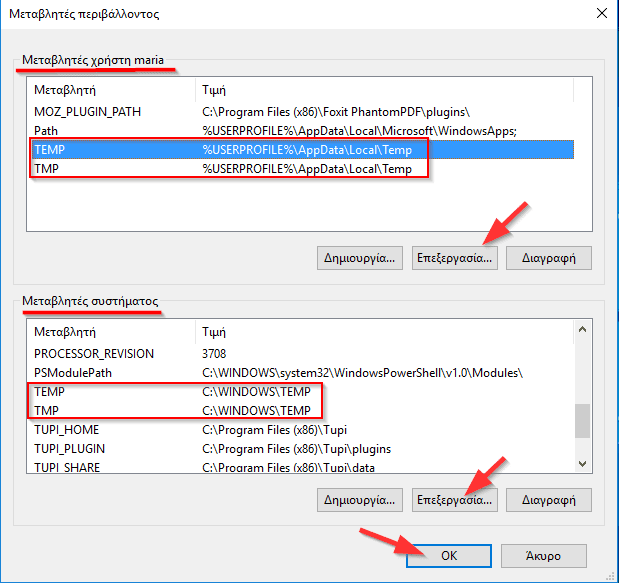Image resolution: width=619 pixels, height=583 pixels.
Task: Click Δημιουργία button under system variables
Action: [x=360, y=500]
